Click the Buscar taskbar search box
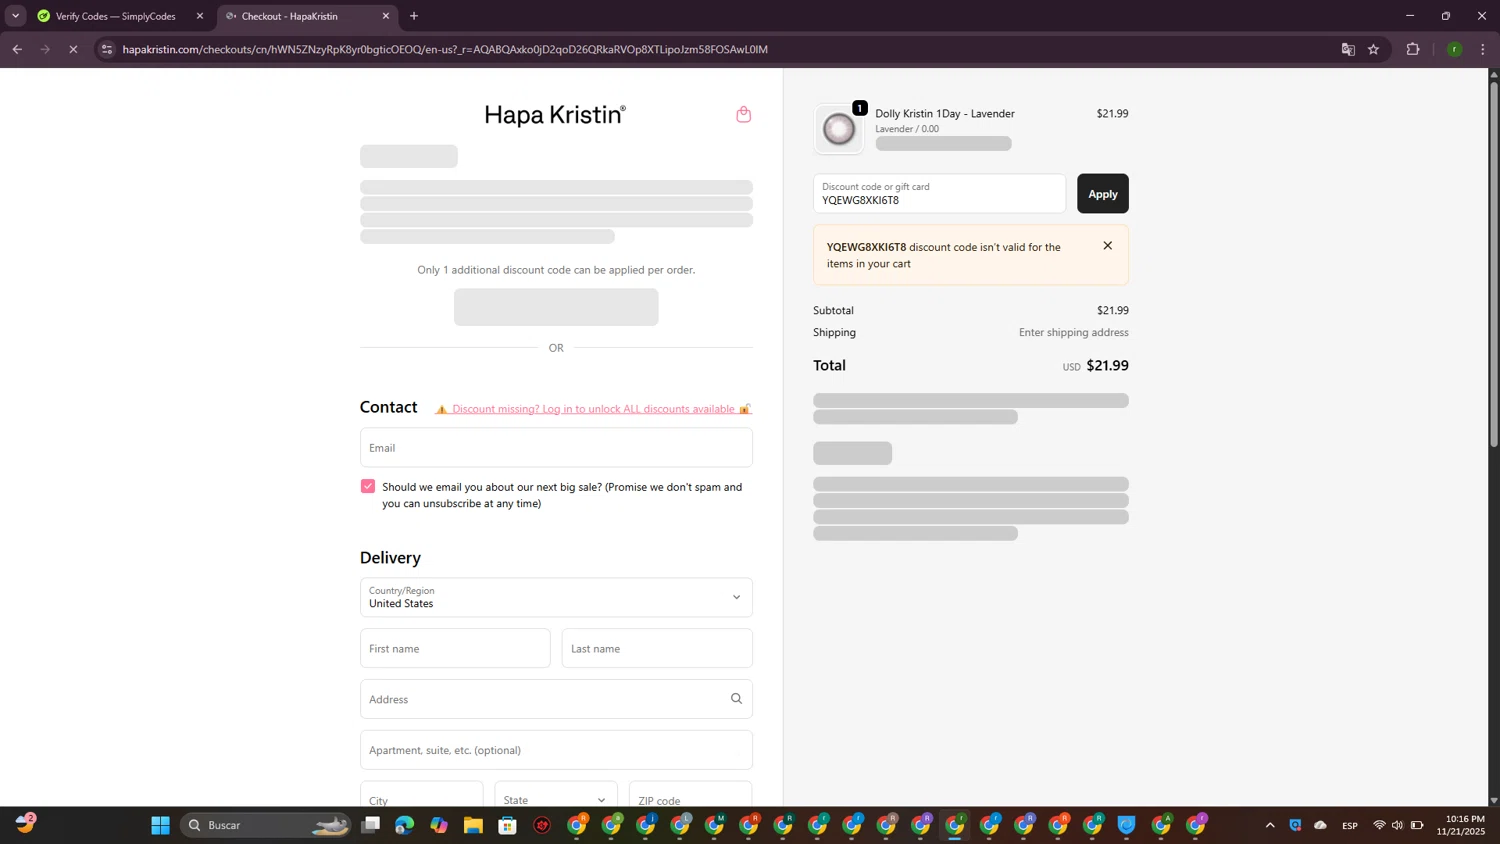Viewport: 1500px width, 844px height. click(x=265, y=825)
